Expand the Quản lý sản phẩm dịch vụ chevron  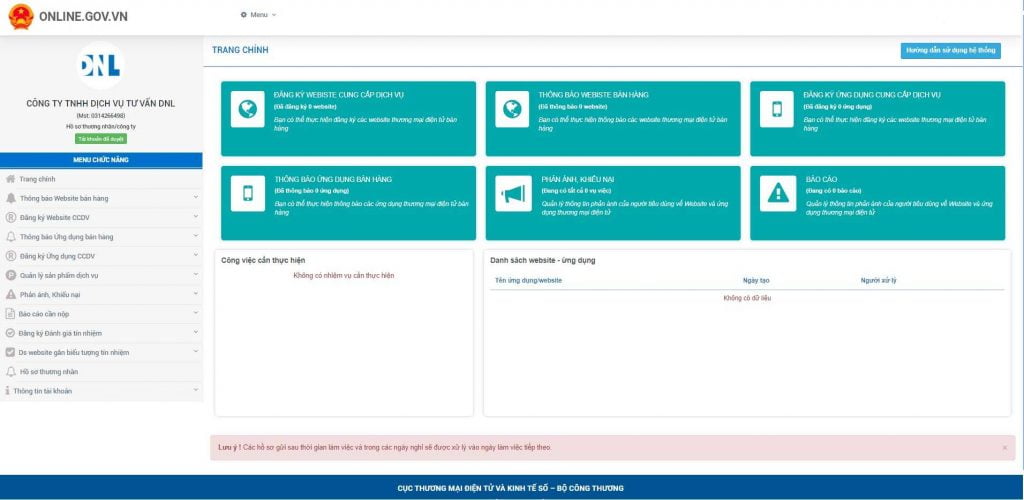[x=195, y=274]
